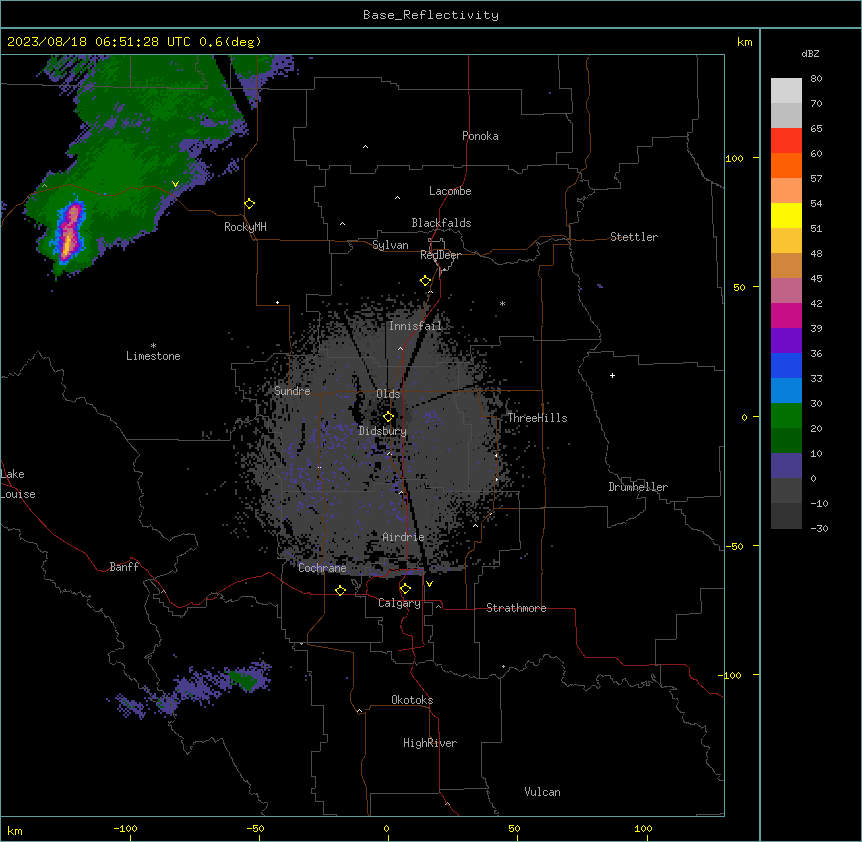Image resolution: width=862 pixels, height=842 pixels.
Task: Click the ThreeHills town label
Action: 537,418
